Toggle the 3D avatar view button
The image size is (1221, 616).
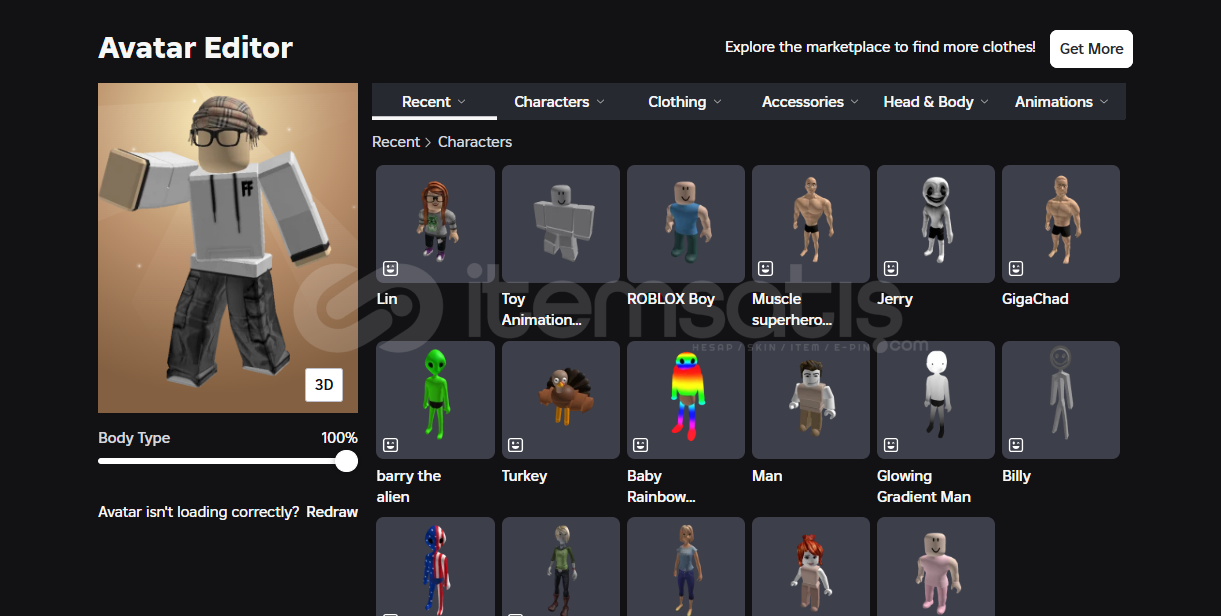(x=324, y=385)
